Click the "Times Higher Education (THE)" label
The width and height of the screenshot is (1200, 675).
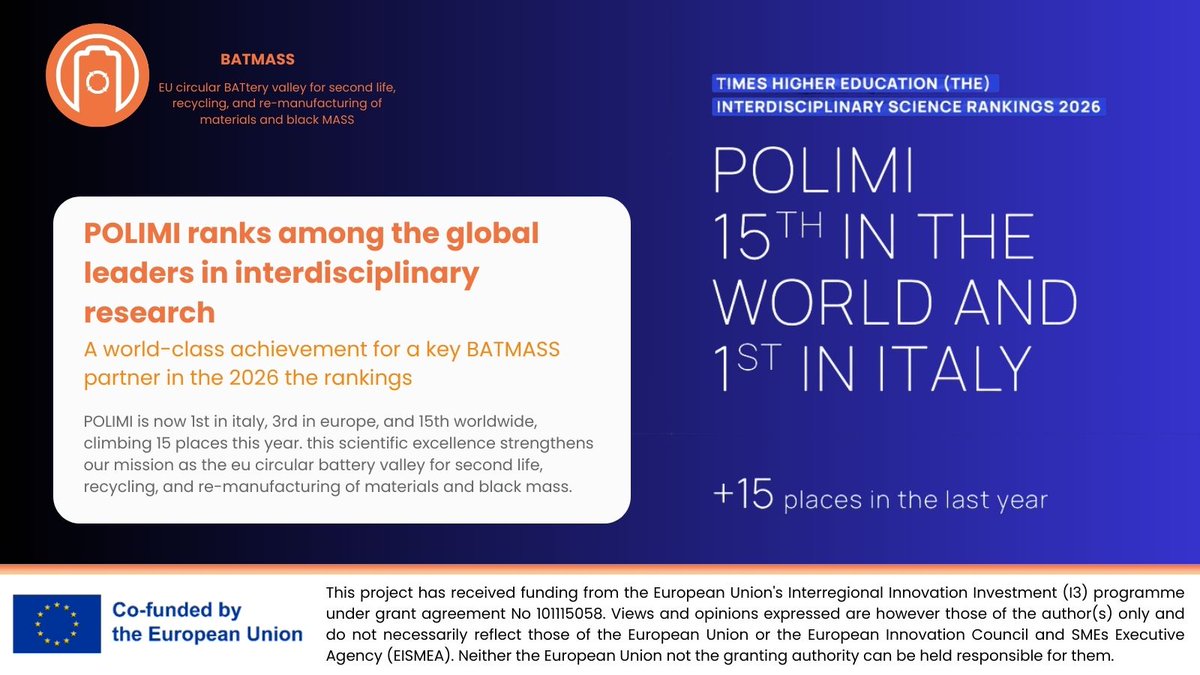[853, 83]
